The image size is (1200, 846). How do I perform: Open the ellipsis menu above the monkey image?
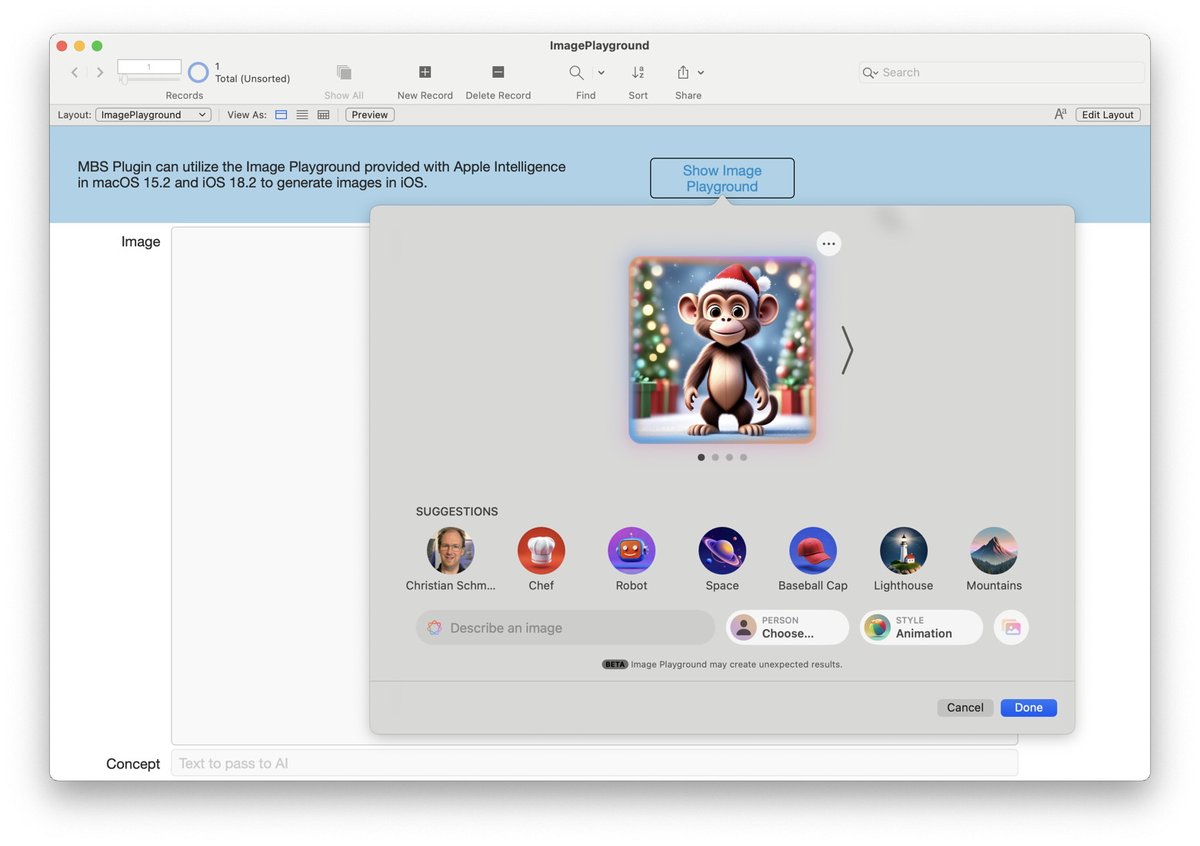click(x=828, y=243)
